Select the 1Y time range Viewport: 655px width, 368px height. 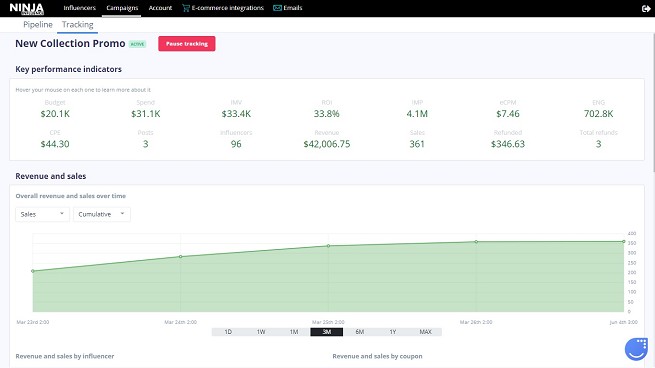tap(393, 332)
